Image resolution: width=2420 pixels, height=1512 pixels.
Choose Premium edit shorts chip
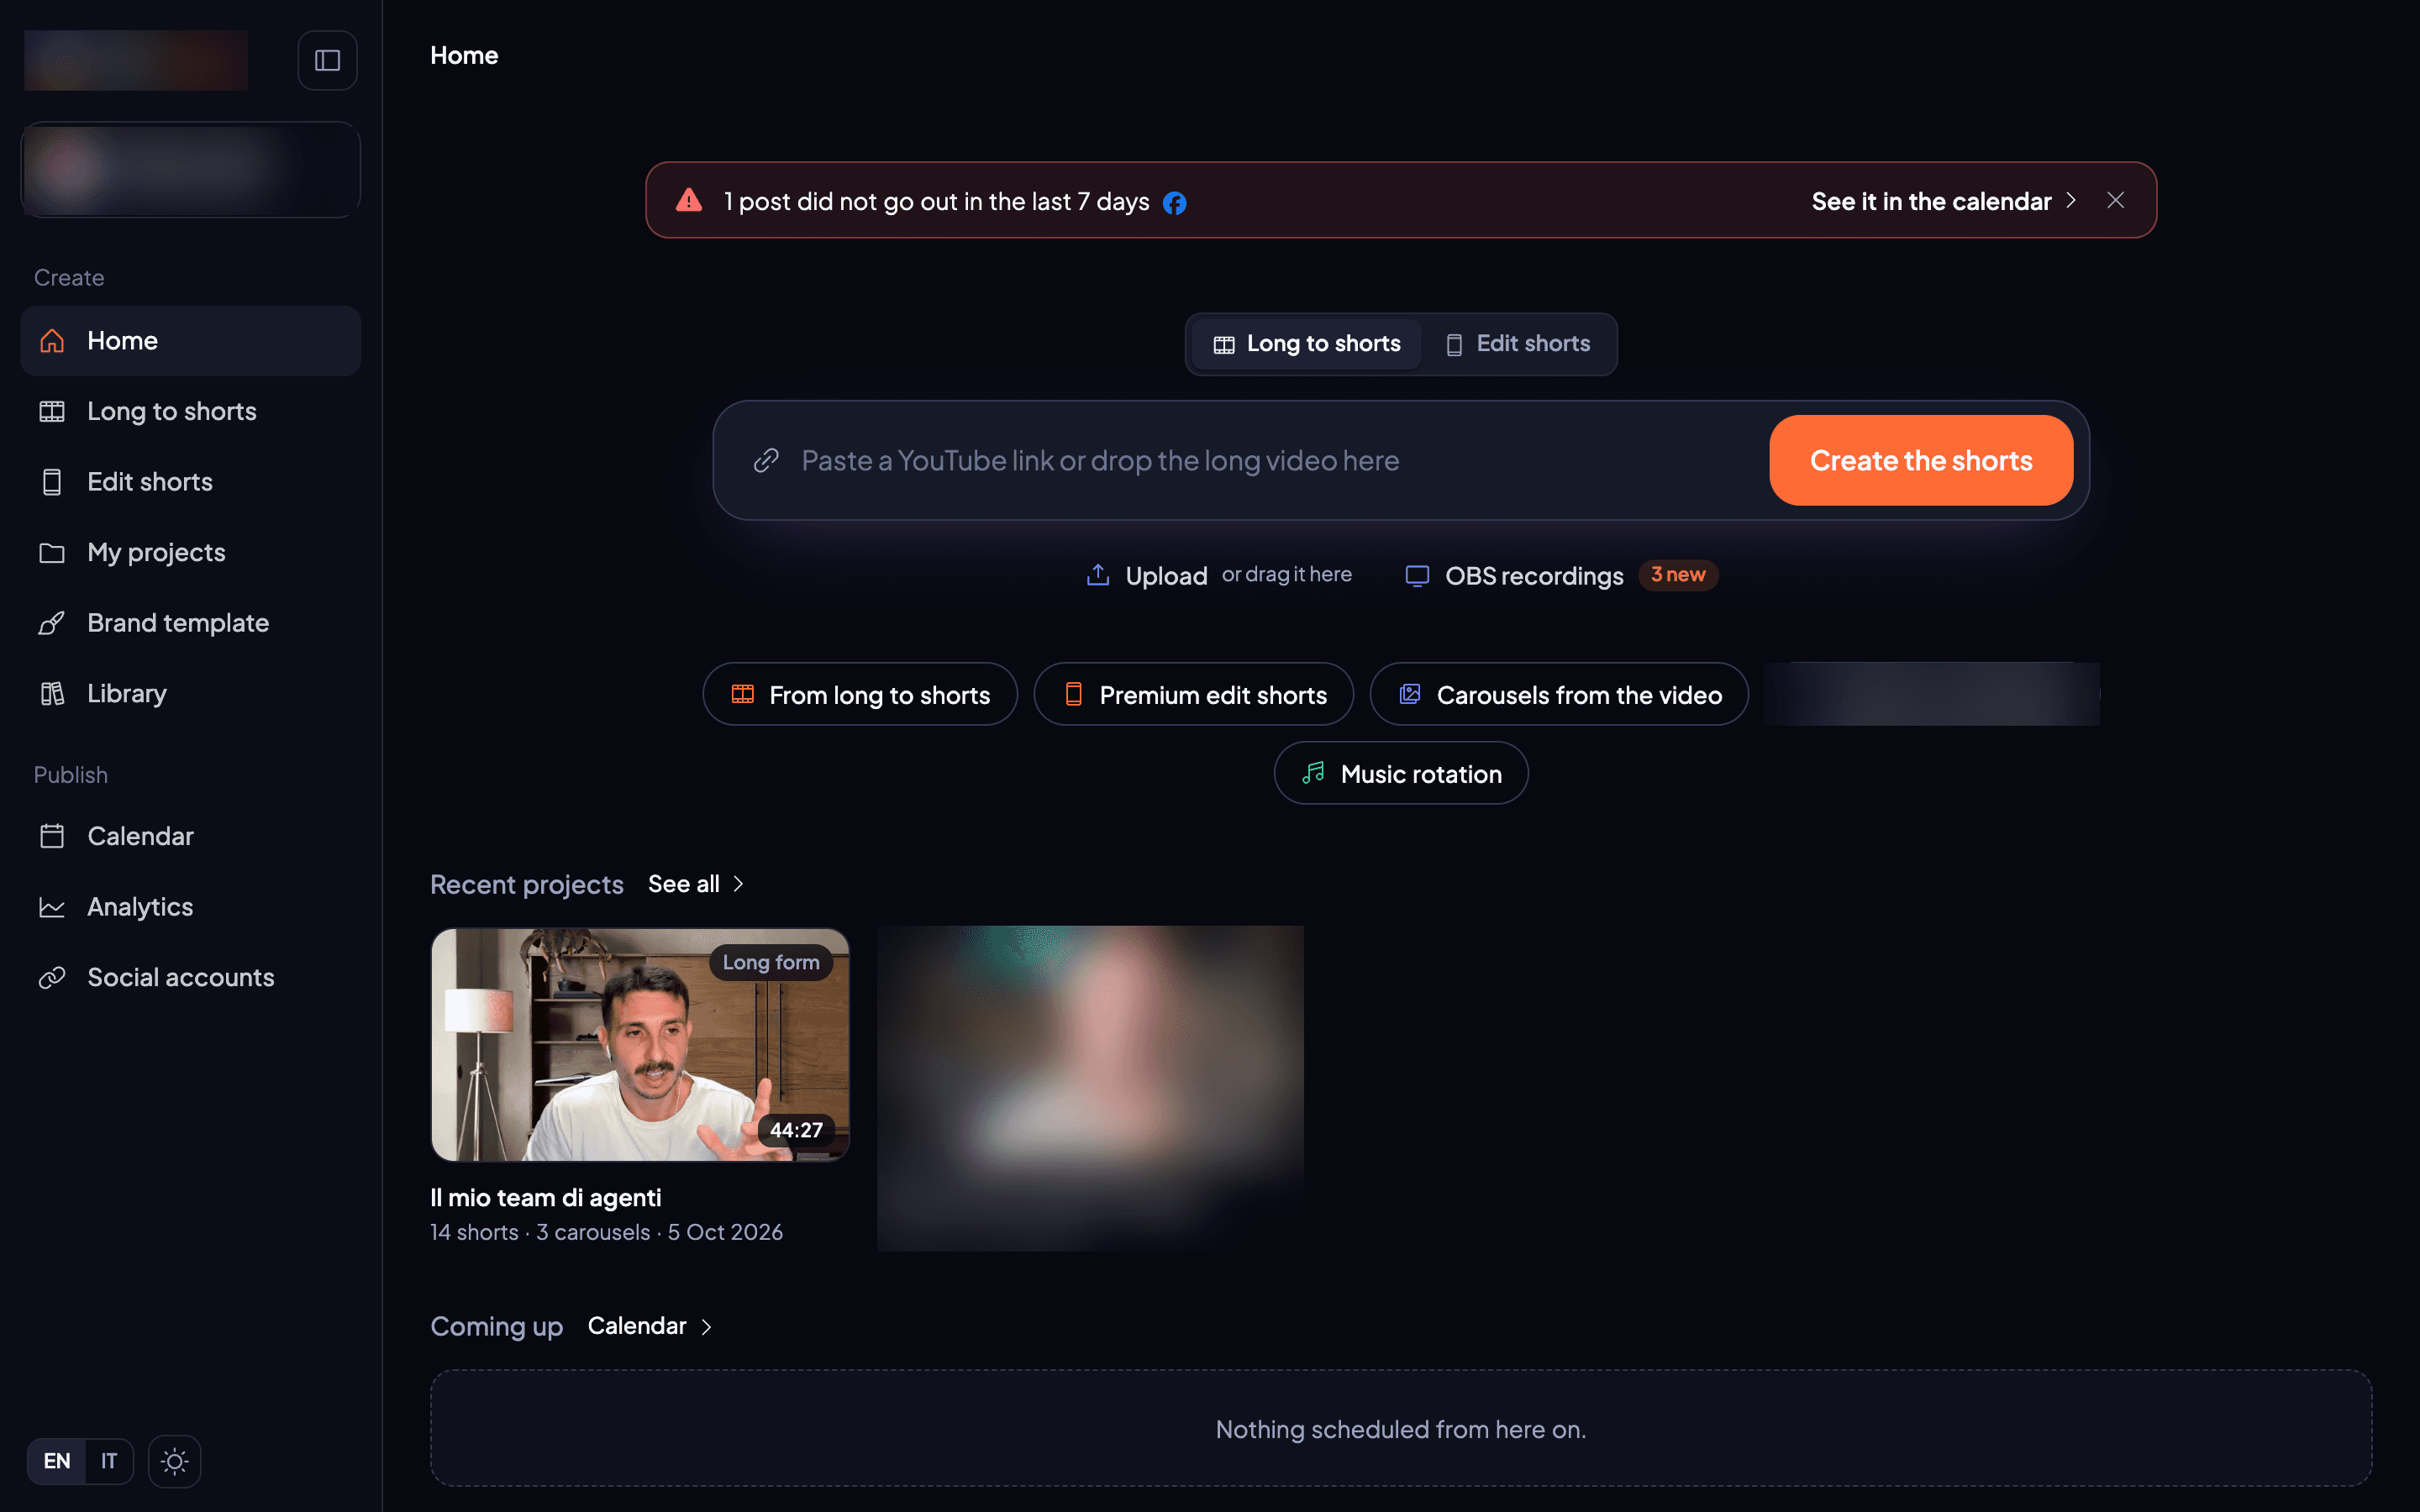click(1194, 694)
